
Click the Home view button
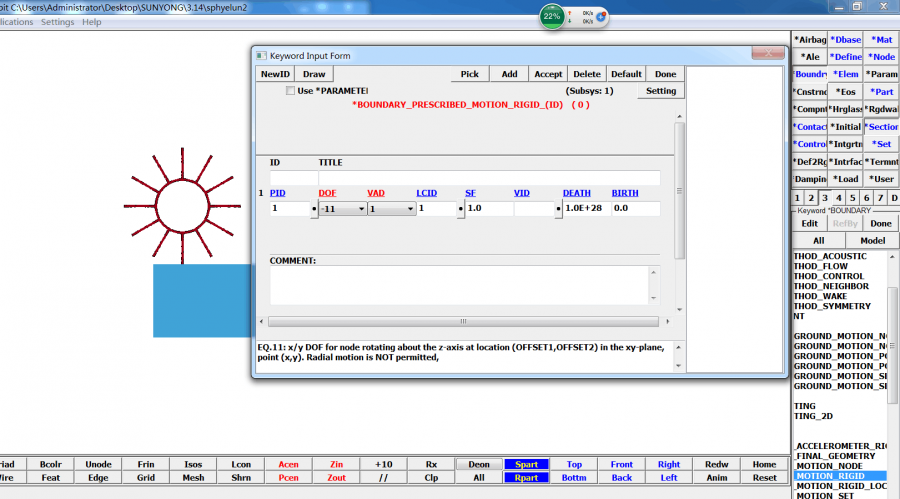point(764,464)
